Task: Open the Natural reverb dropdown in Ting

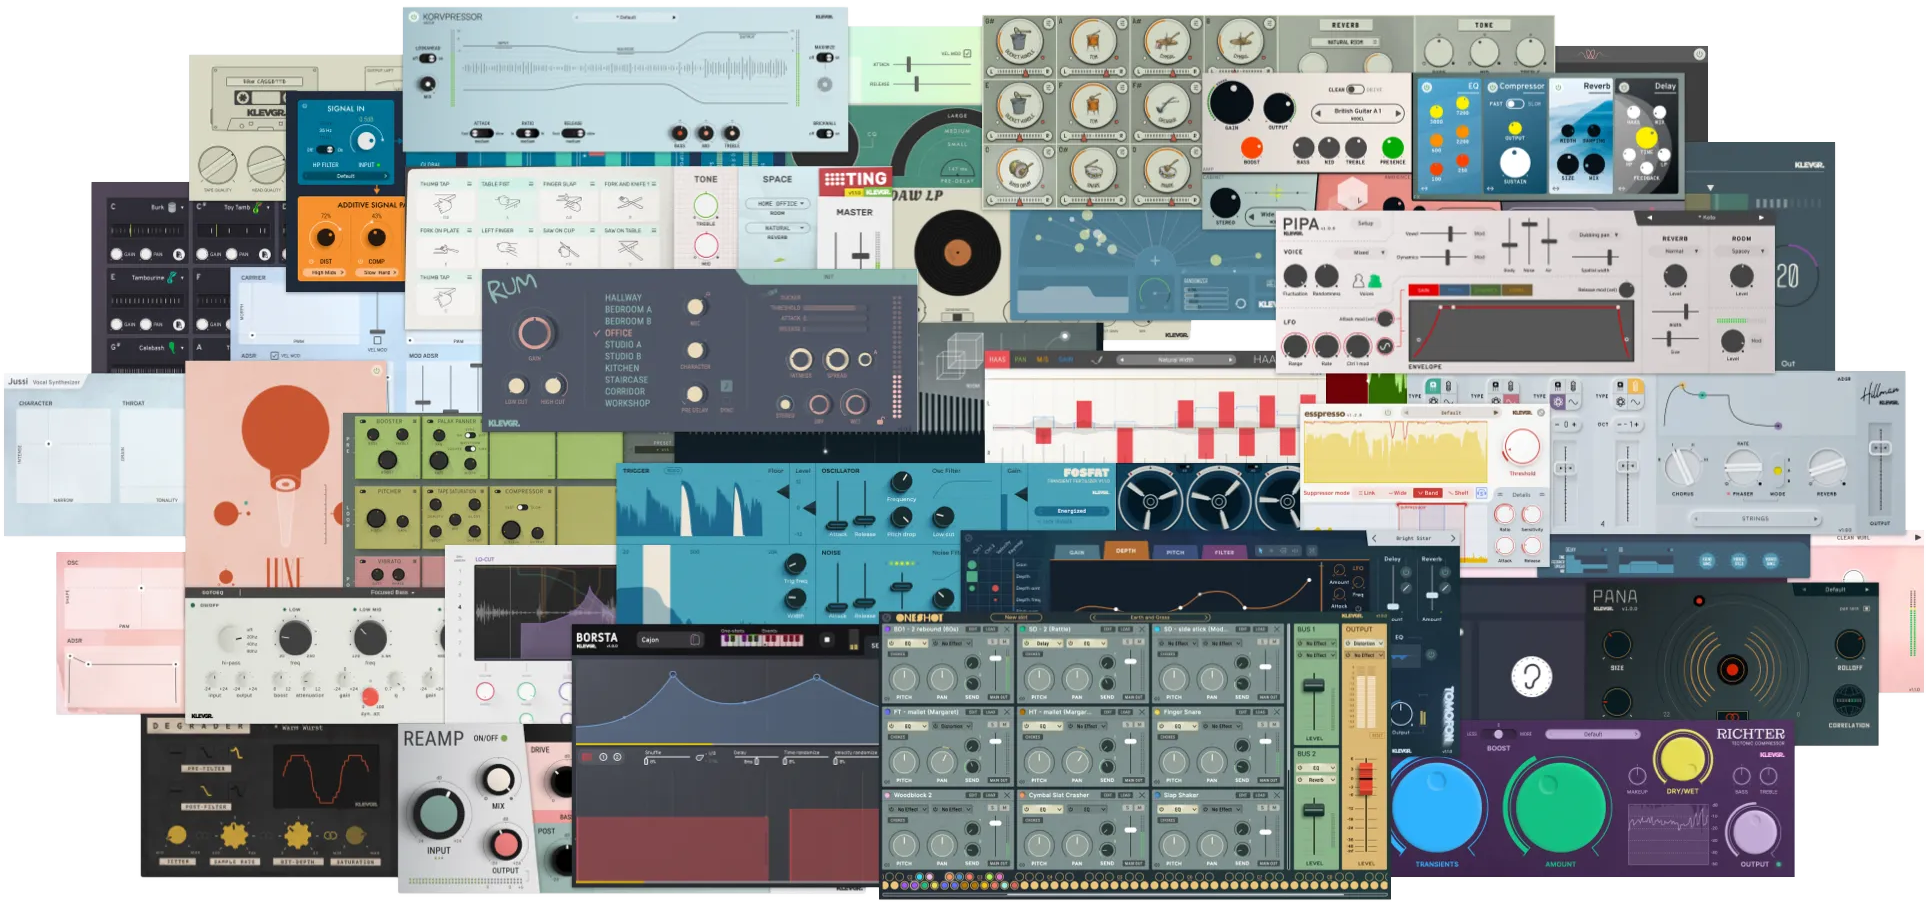Action: point(777,228)
